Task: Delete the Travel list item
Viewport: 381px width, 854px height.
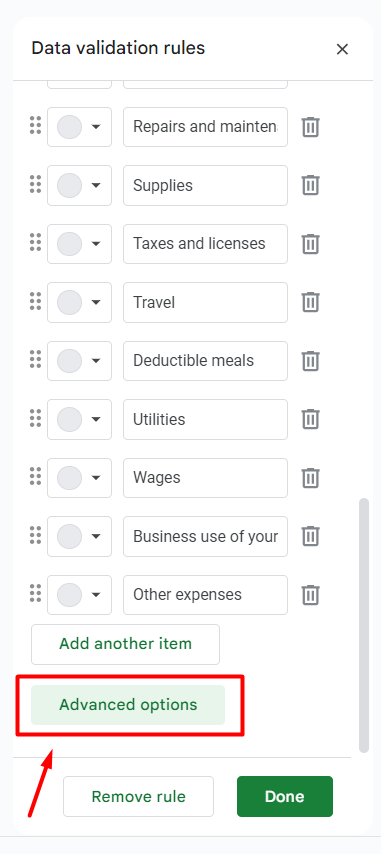Action: 310,302
